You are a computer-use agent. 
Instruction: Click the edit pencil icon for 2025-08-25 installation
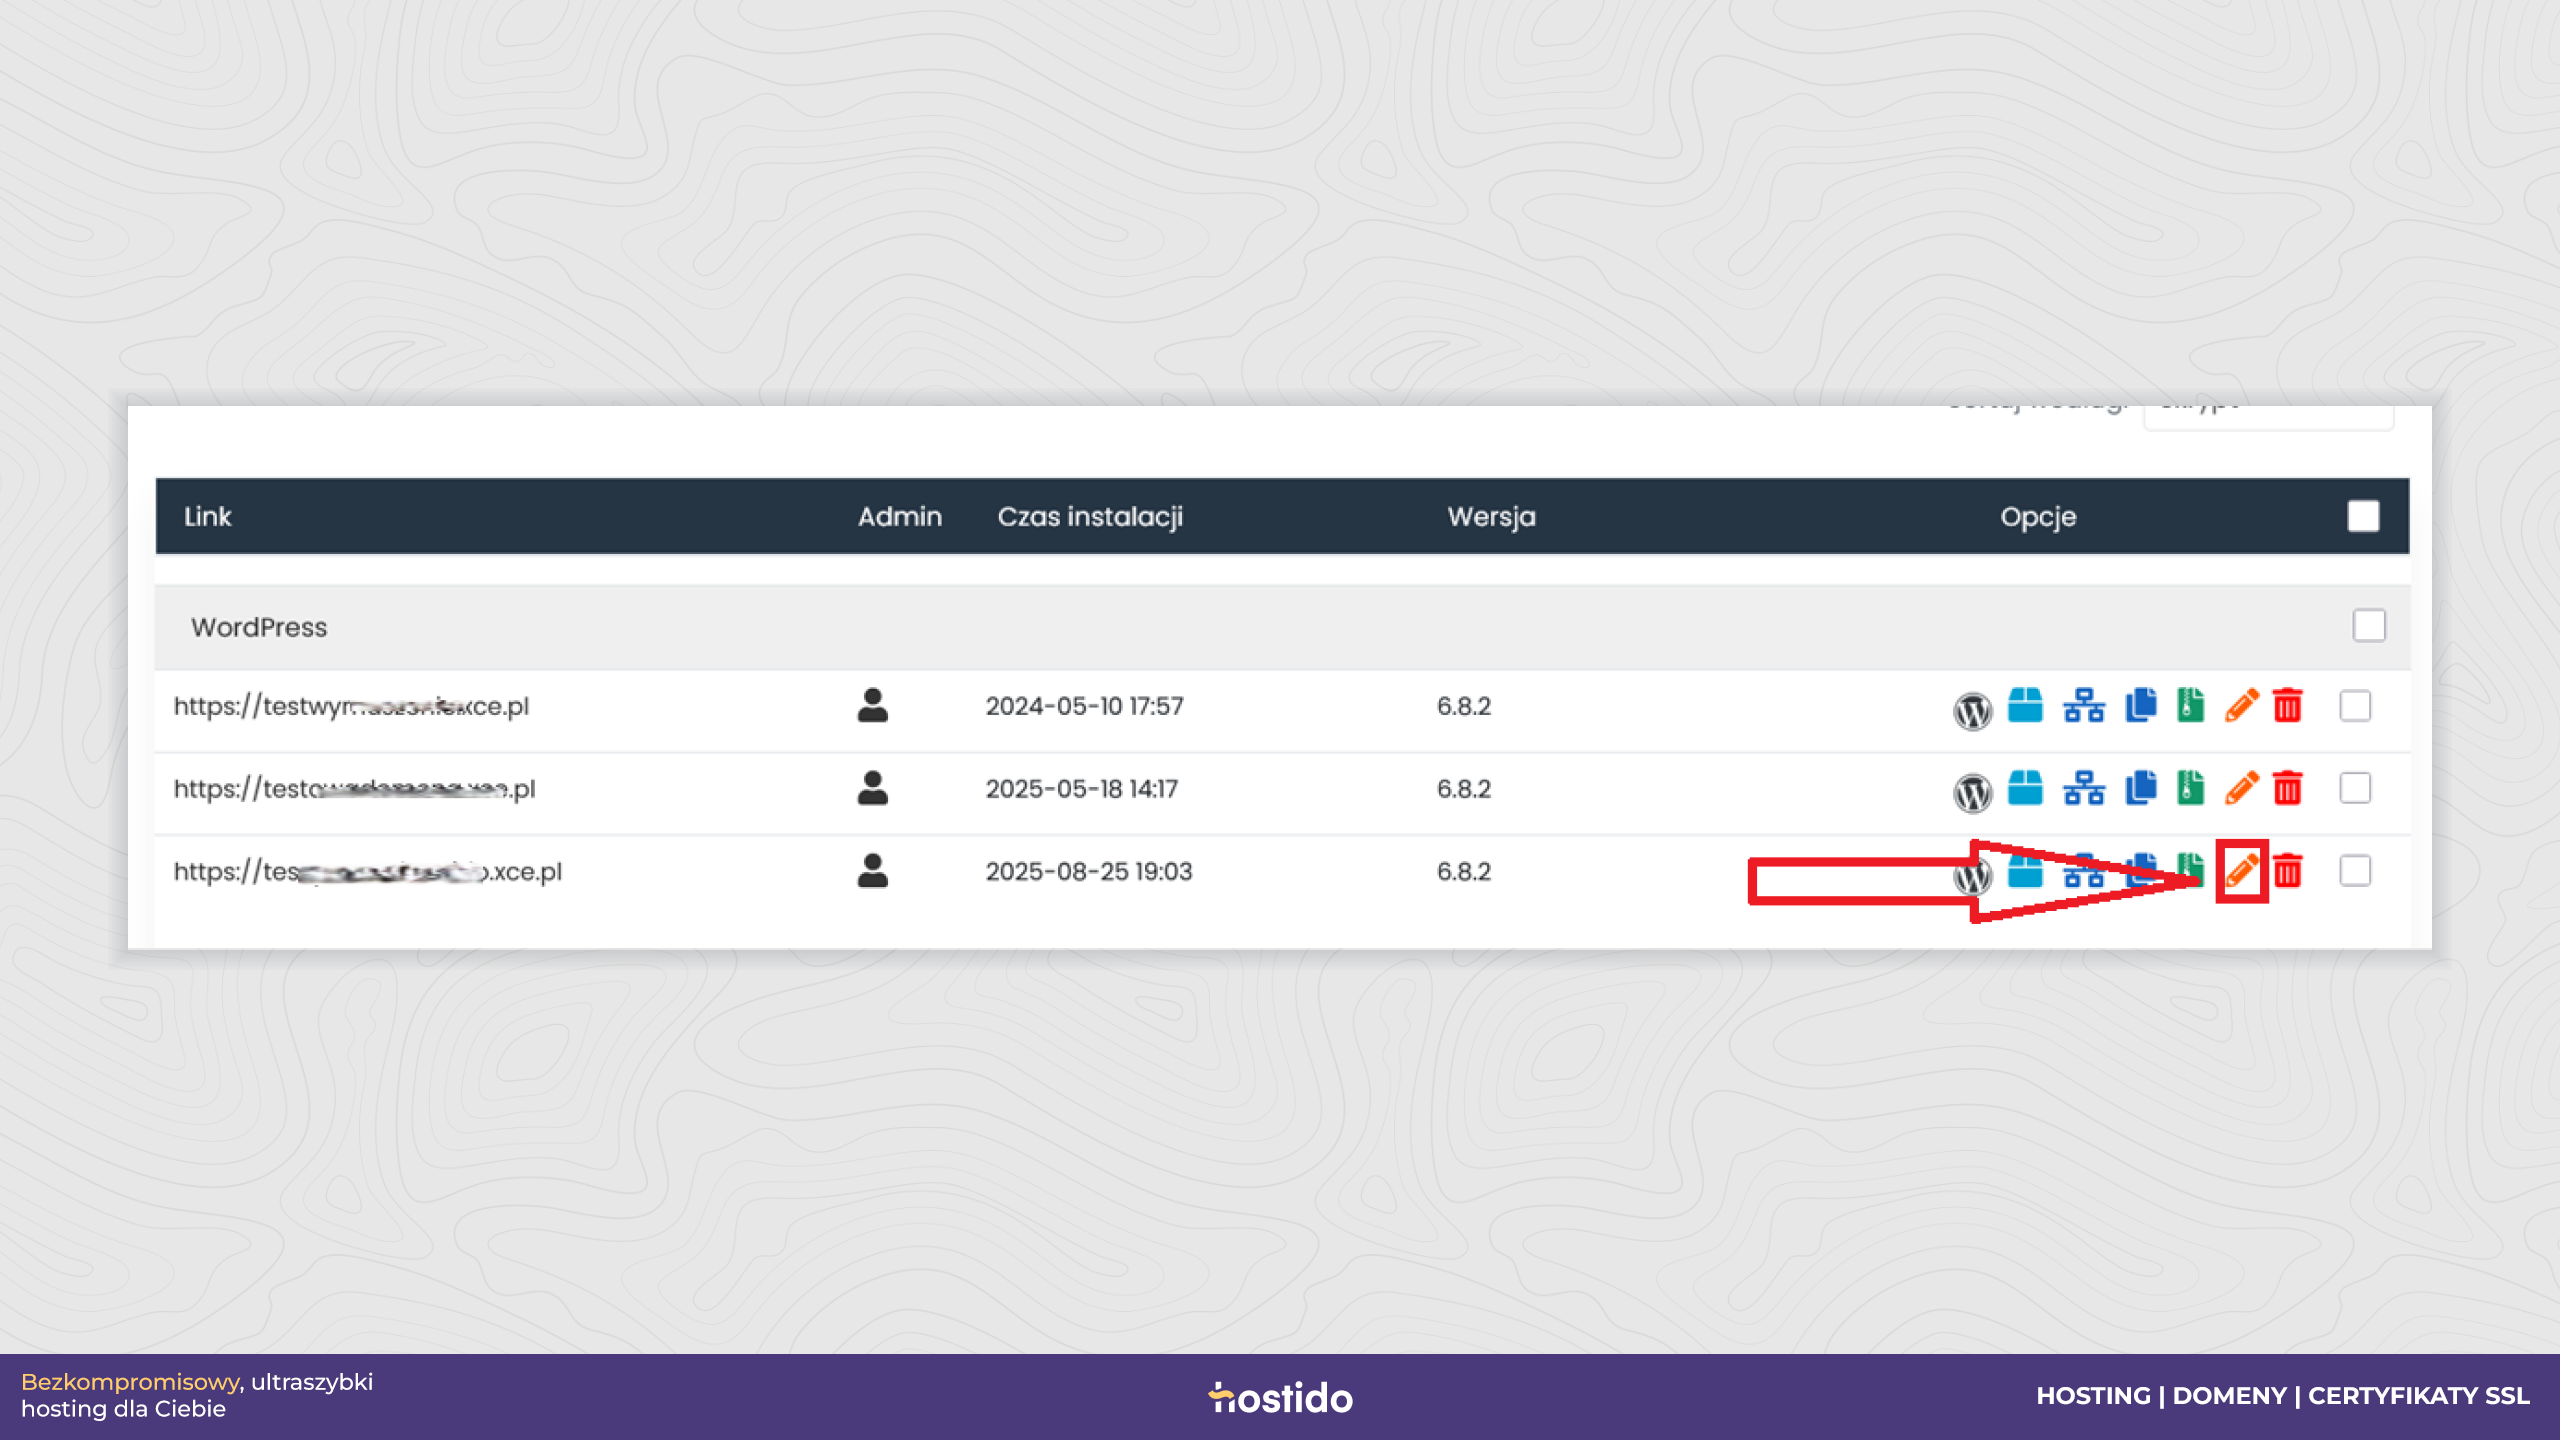pos(2241,871)
